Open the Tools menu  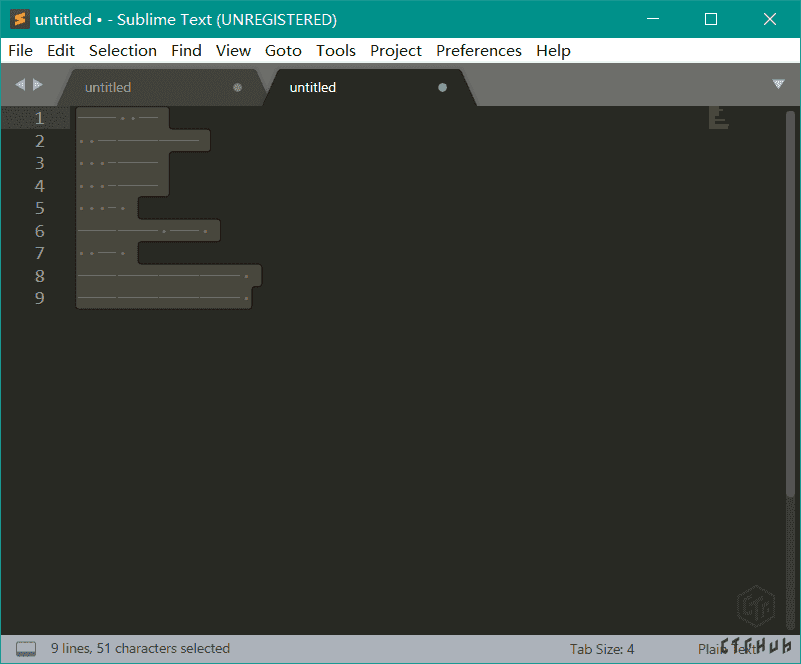336,50
